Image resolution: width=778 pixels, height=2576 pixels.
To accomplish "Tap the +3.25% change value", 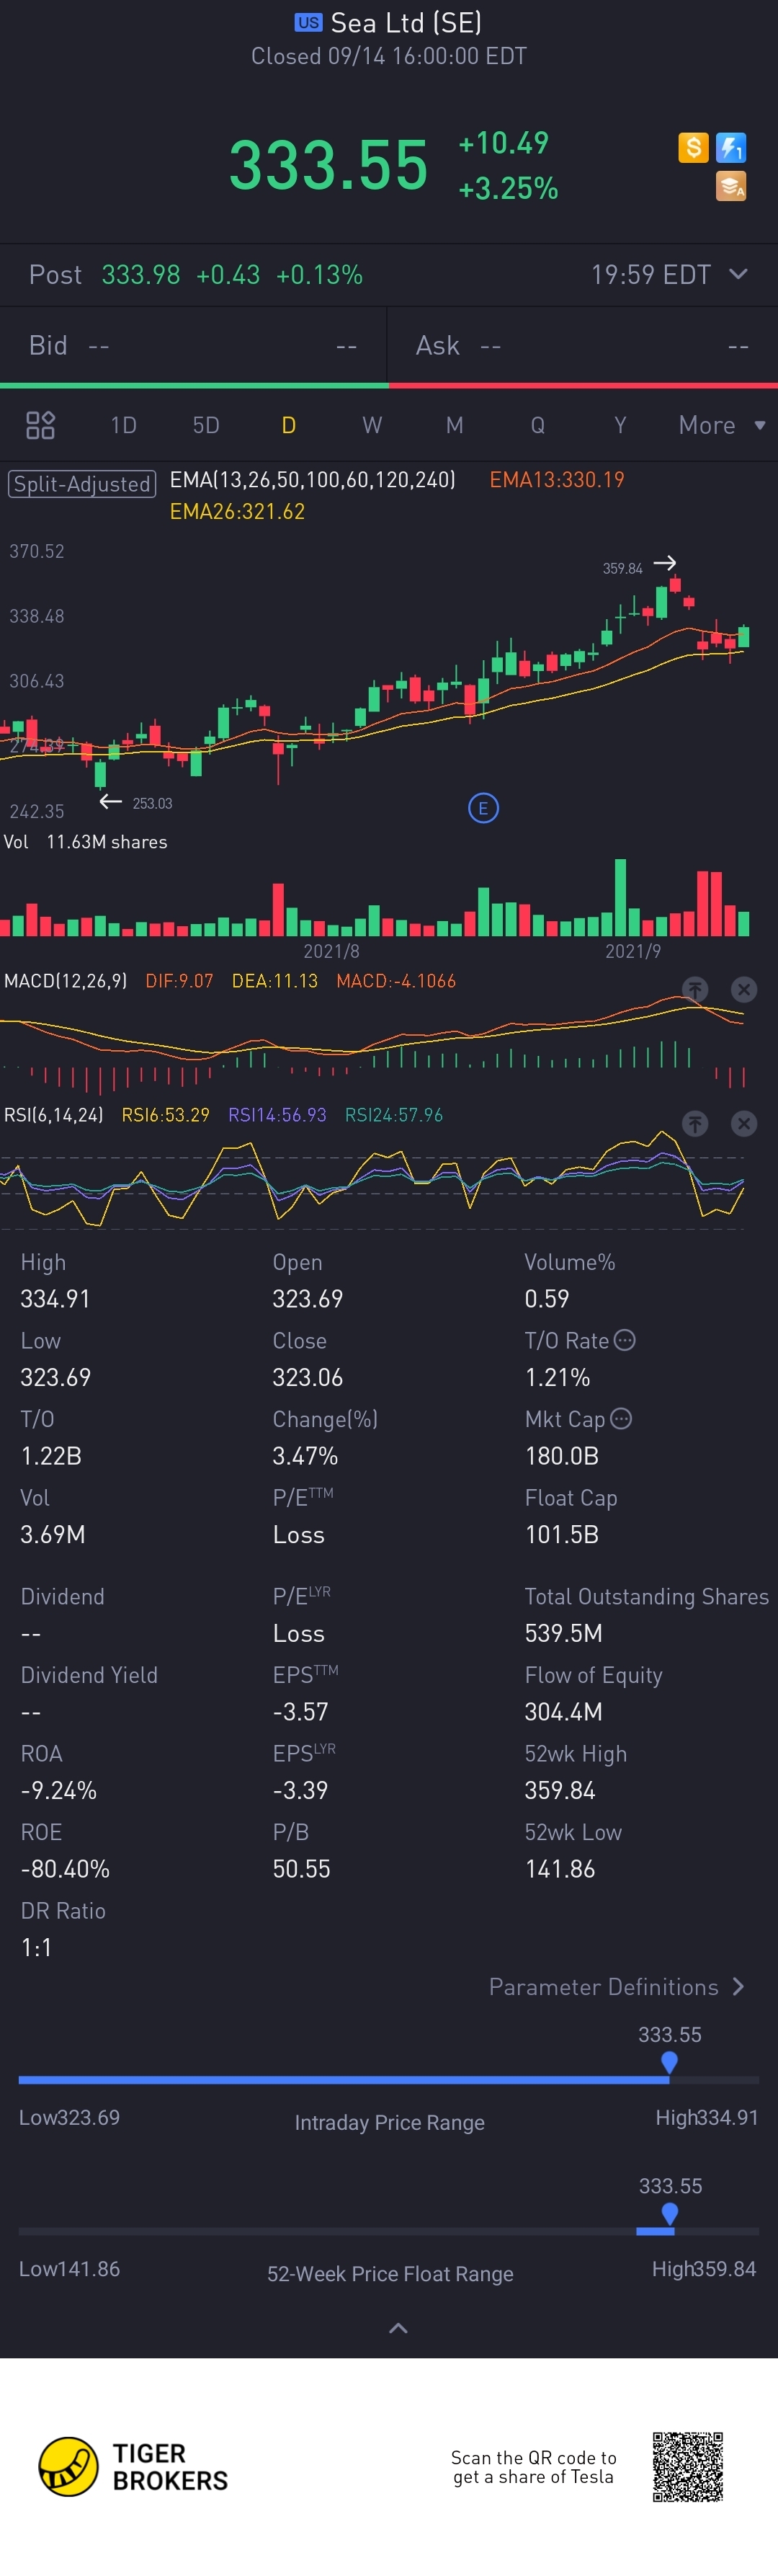I will point(508,188).
